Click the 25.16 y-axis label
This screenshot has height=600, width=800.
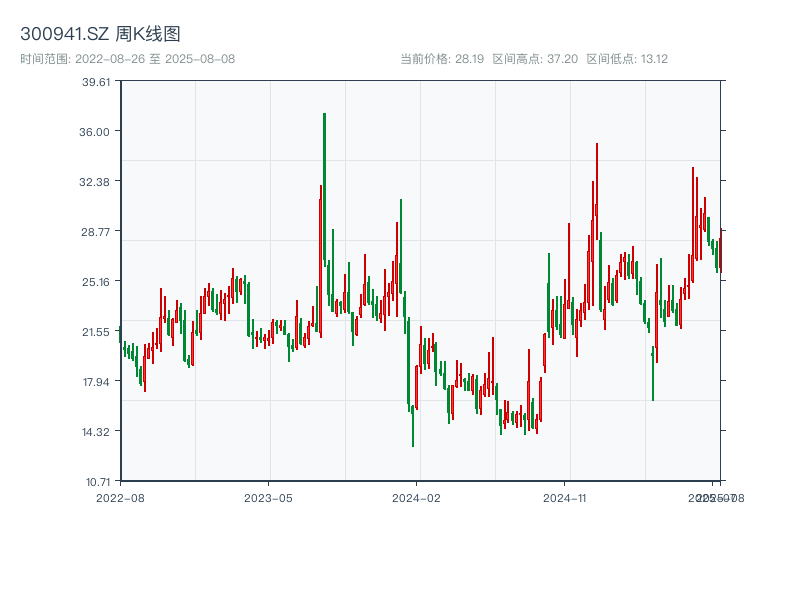coord(96,282)
